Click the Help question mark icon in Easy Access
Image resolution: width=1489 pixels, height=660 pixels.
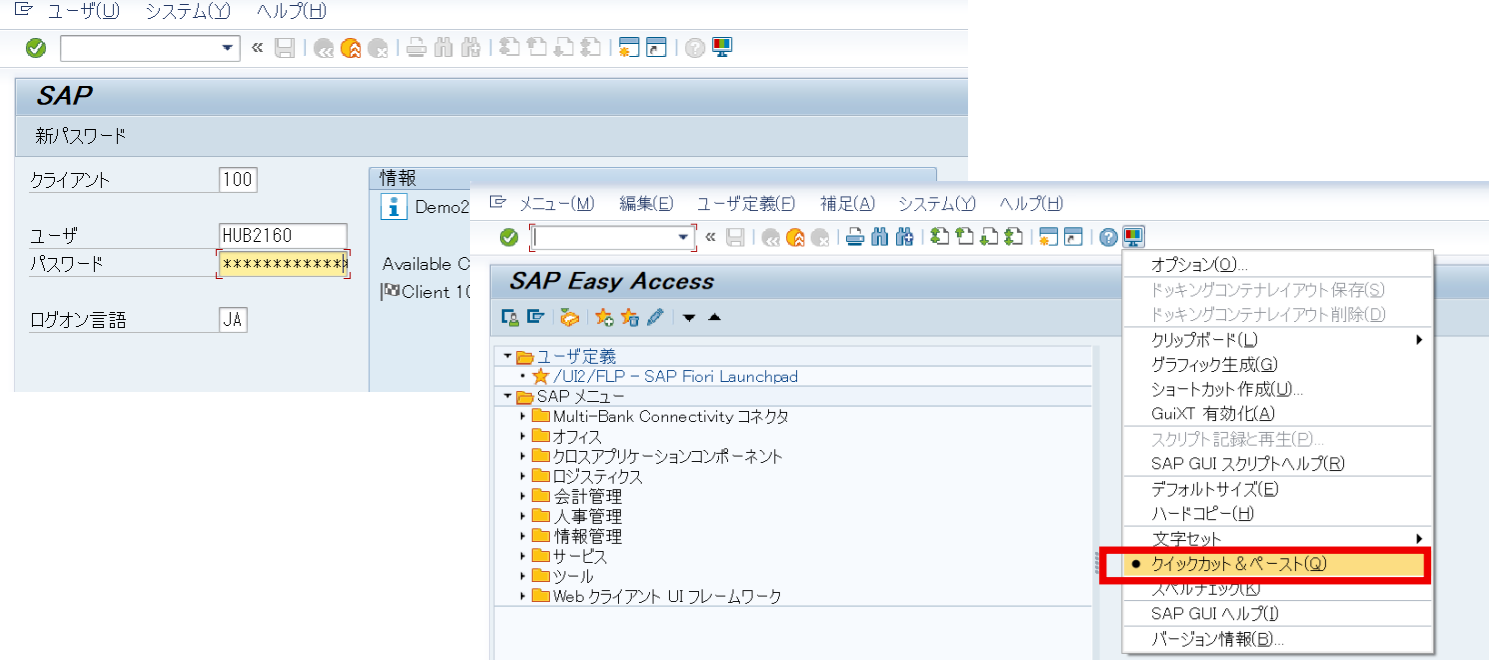click(x=1109, y=237)
